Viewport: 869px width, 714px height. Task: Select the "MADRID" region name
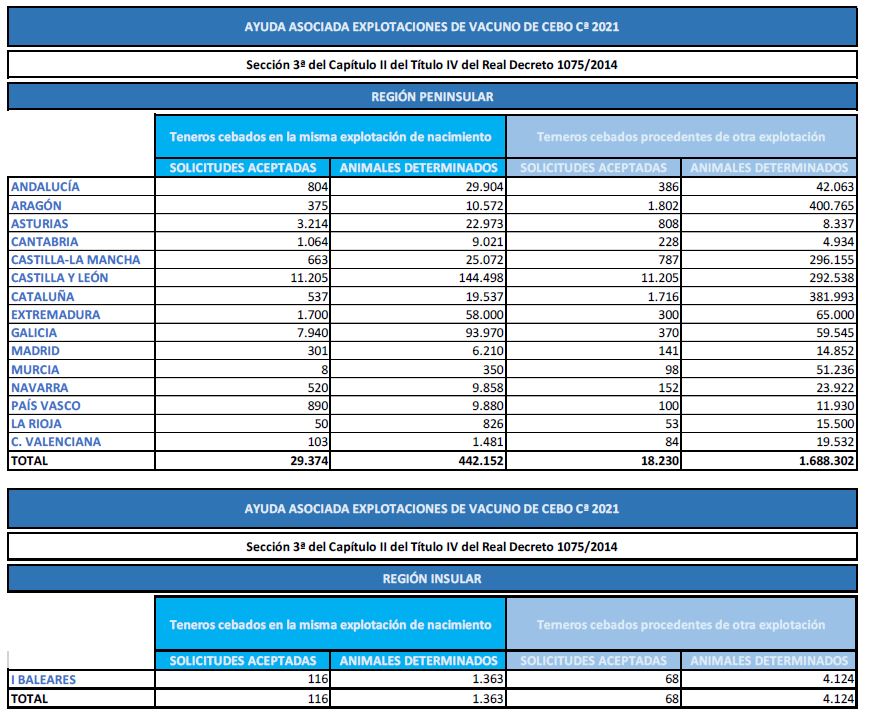(35, 351)
